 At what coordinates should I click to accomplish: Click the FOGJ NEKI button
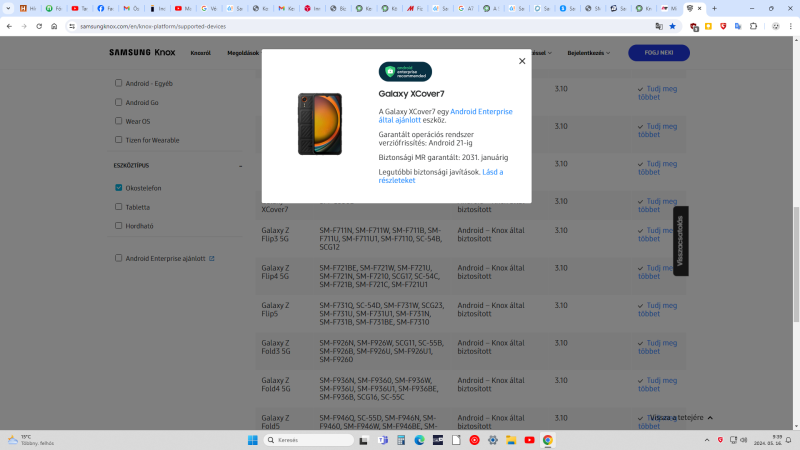click(659, 53)
